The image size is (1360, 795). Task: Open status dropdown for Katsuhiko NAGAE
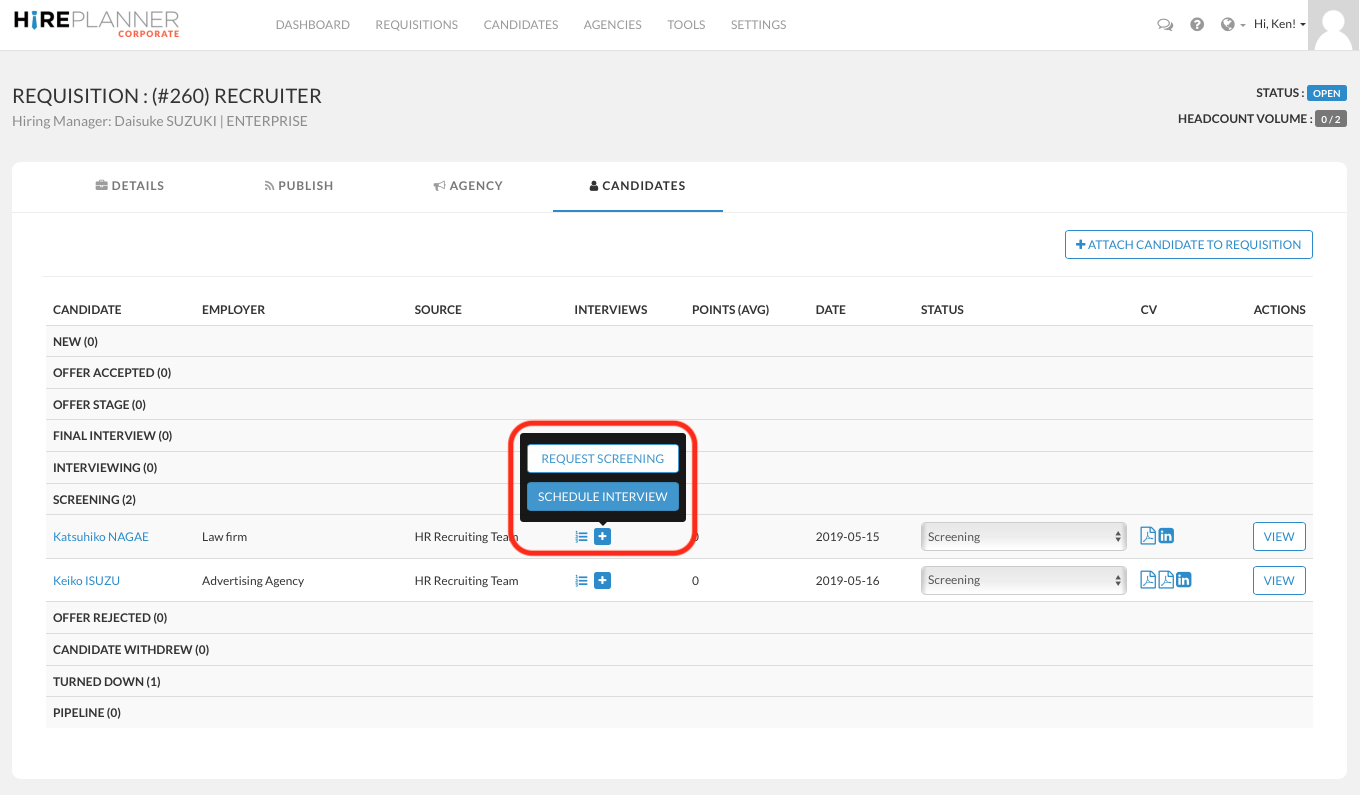[1023, 537]
